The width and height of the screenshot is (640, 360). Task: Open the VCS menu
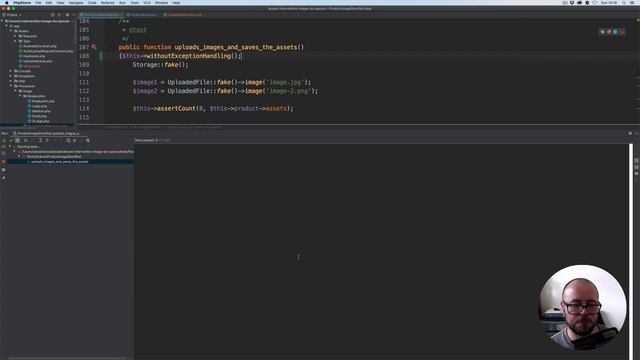[x=147, y=2]
